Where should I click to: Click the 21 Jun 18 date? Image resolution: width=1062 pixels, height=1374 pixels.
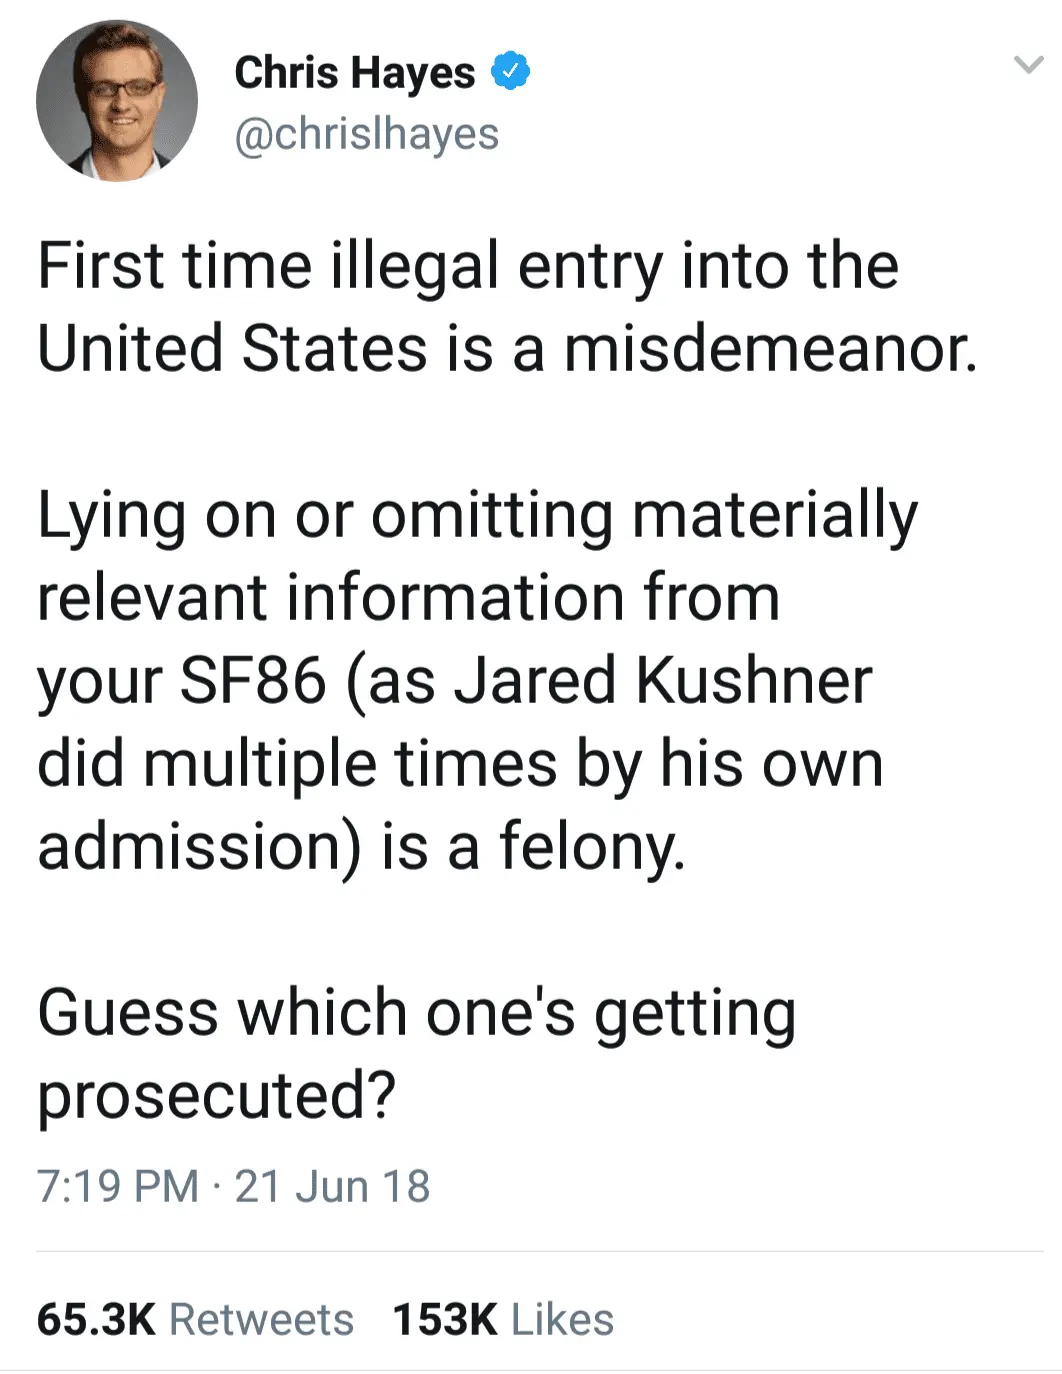tap(332, 1186)
